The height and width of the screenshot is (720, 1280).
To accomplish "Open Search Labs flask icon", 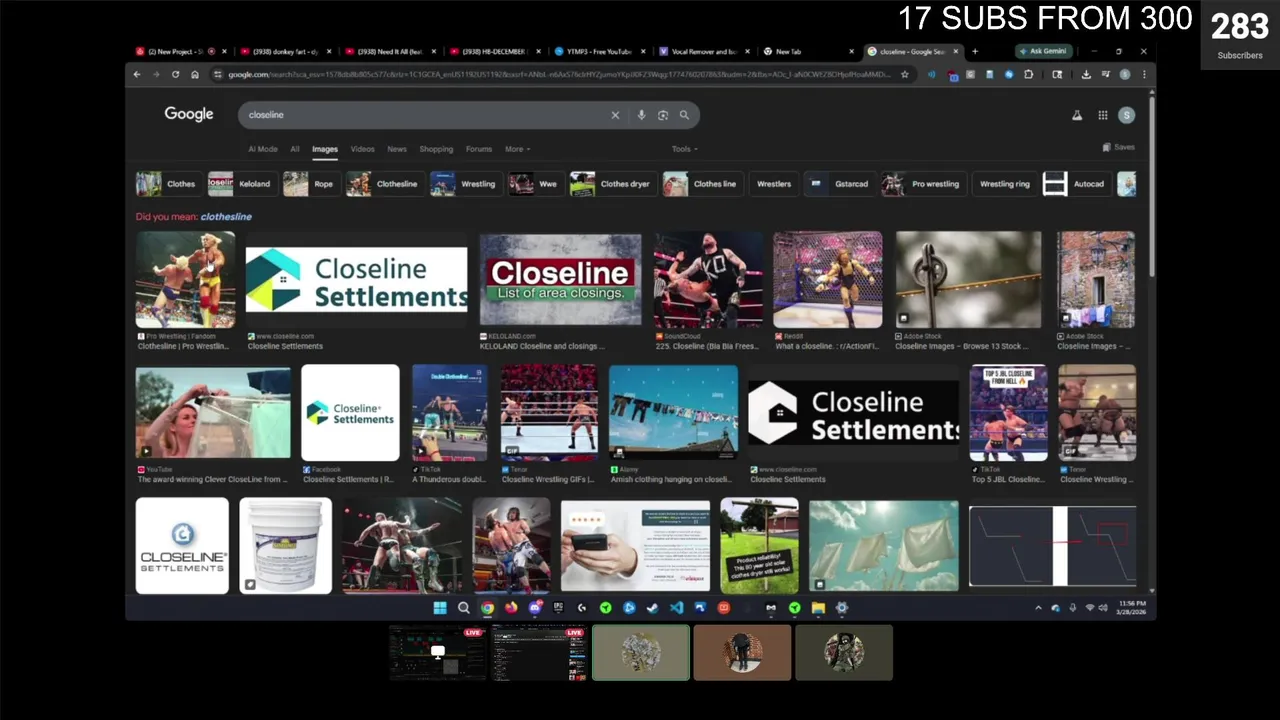I will 1077,115.
